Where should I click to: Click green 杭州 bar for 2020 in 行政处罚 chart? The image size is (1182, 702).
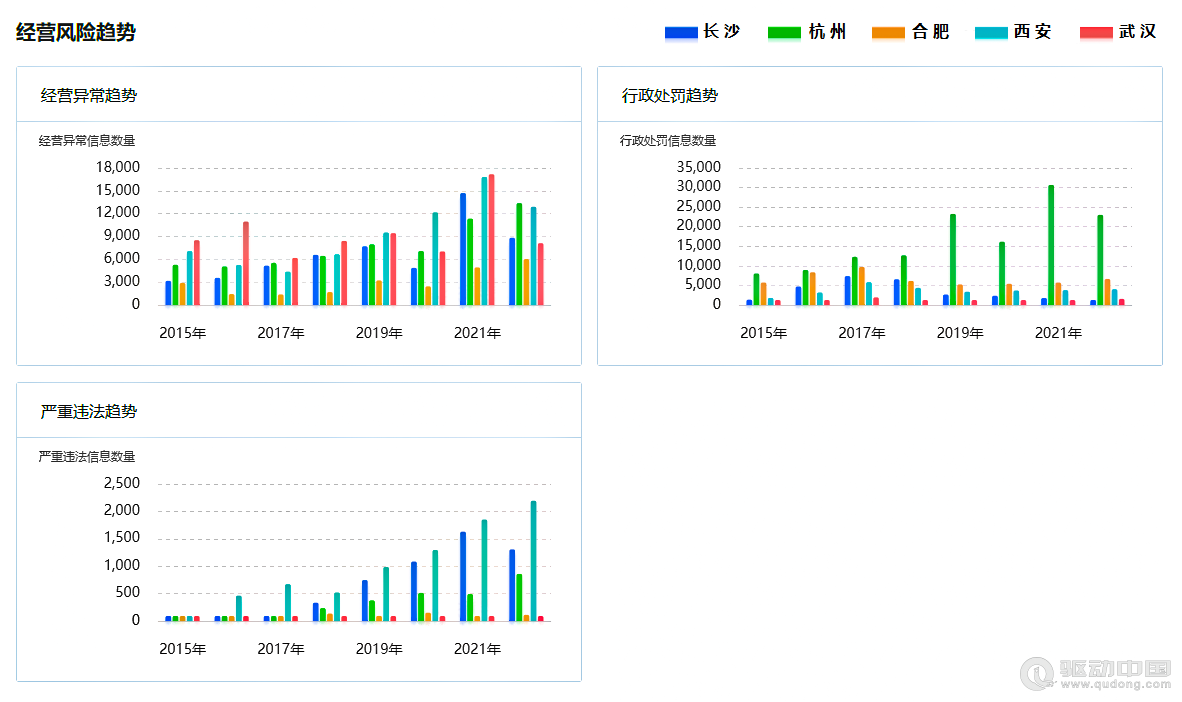click(1002, 274)
